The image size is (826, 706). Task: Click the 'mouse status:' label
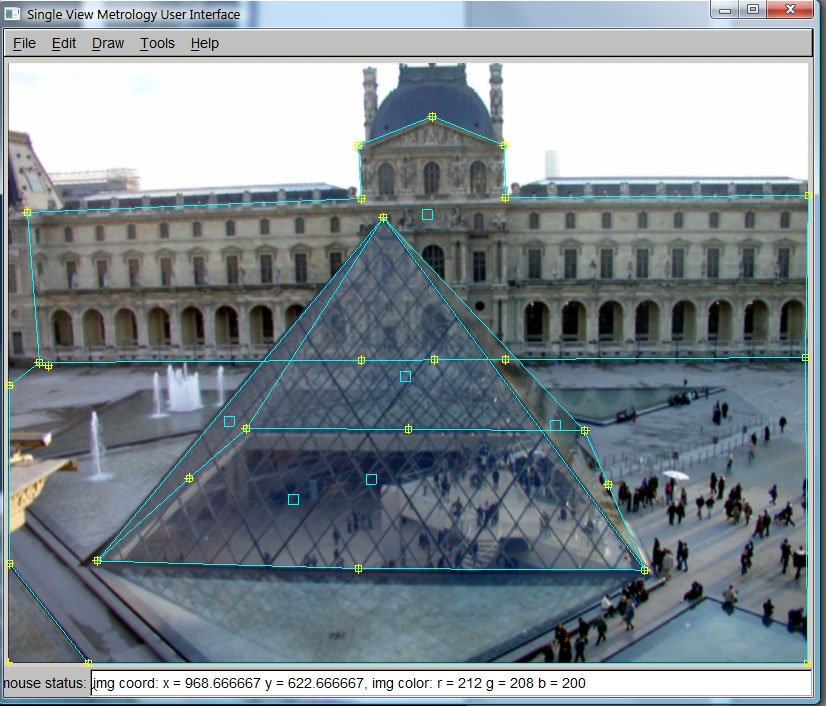(x=44, y=683)
